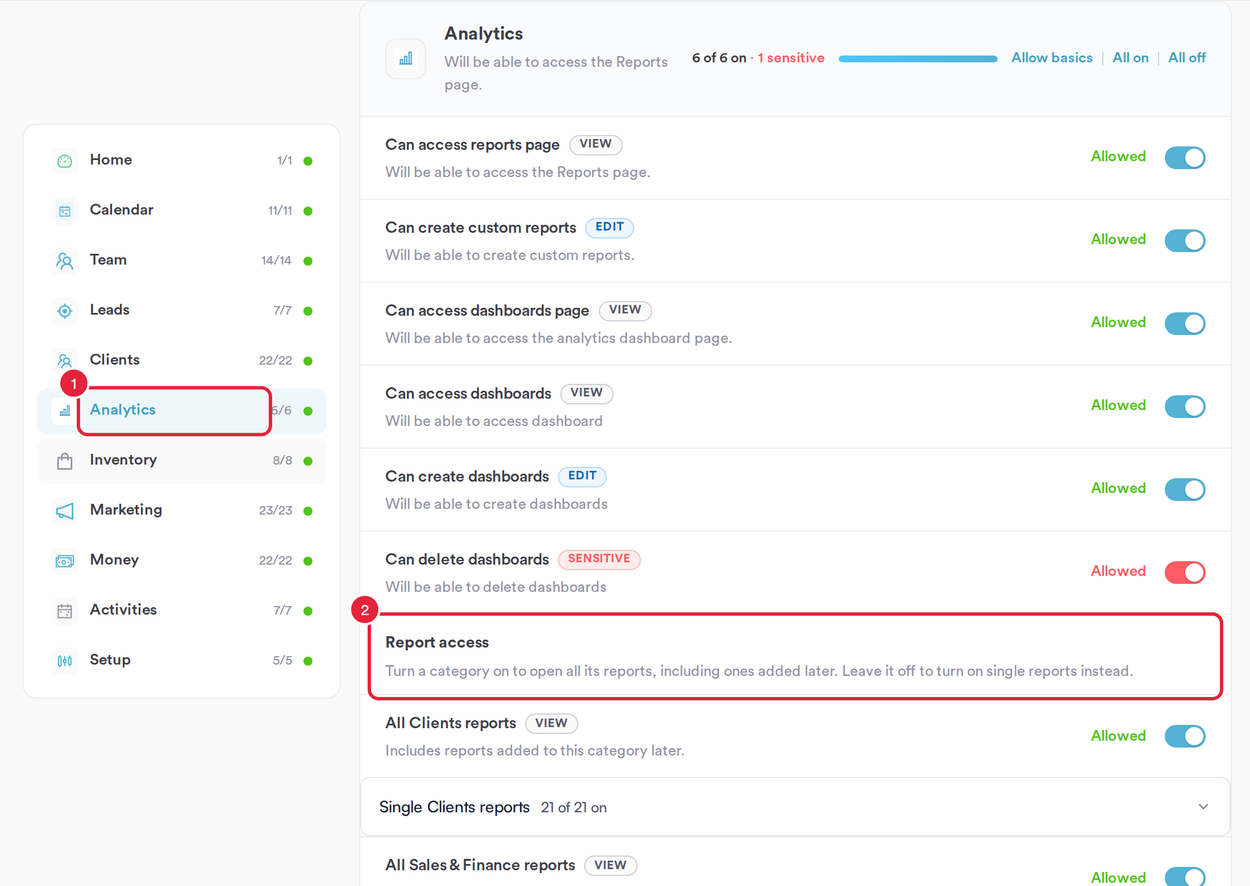
Task: Open Inventory permissions section
Action: [182, 460]
